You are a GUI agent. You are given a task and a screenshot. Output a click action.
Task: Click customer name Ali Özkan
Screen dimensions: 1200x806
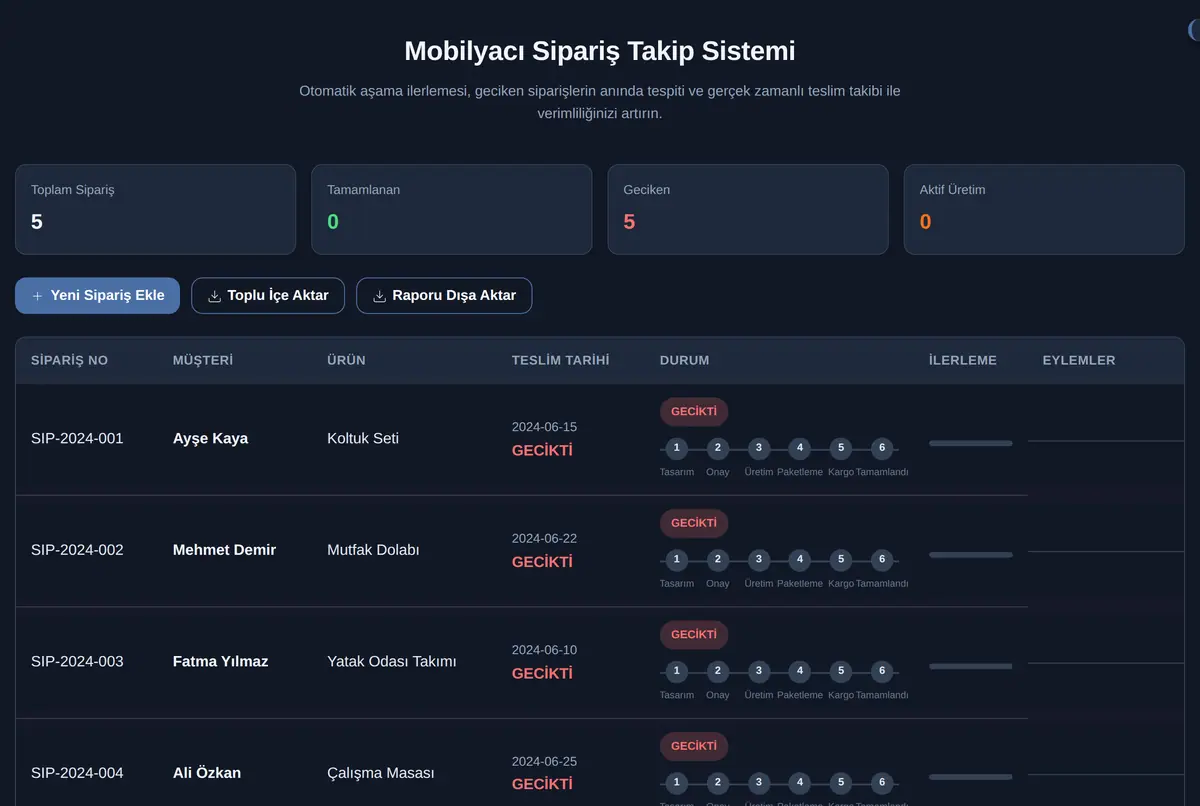pos(207,773)
